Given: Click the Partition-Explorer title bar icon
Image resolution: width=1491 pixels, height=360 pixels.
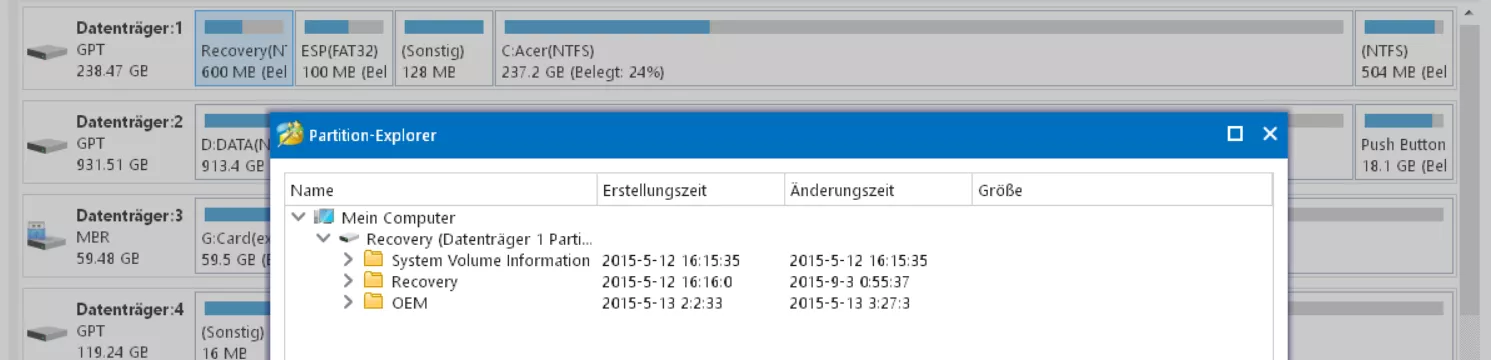Looking at the screenshot, I should 290,134.
